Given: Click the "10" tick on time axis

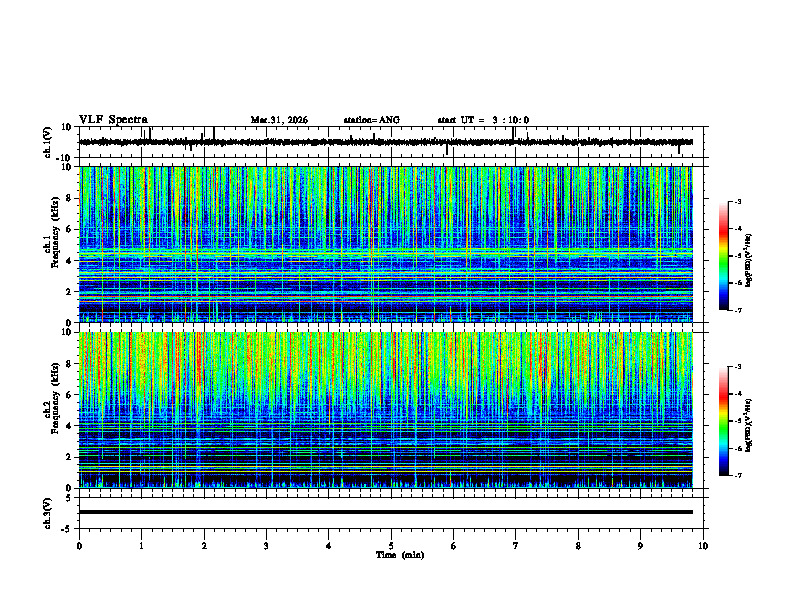Looking at the screenshot, I should [703, 546].
